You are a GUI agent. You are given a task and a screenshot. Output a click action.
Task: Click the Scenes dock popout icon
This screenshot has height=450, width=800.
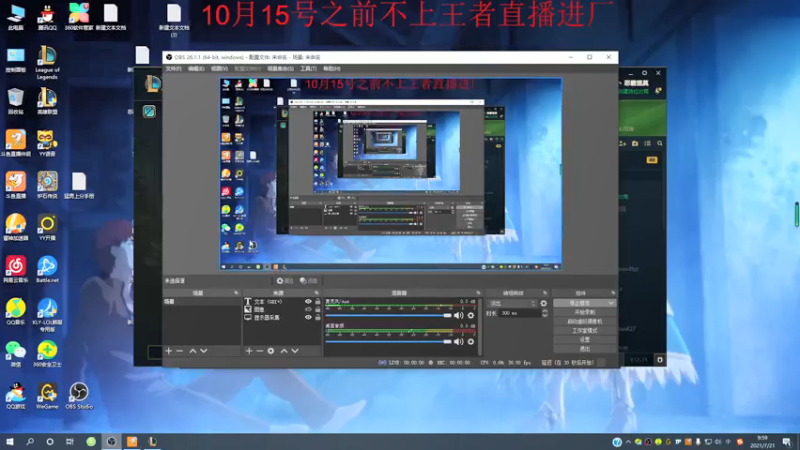[236, 293]
